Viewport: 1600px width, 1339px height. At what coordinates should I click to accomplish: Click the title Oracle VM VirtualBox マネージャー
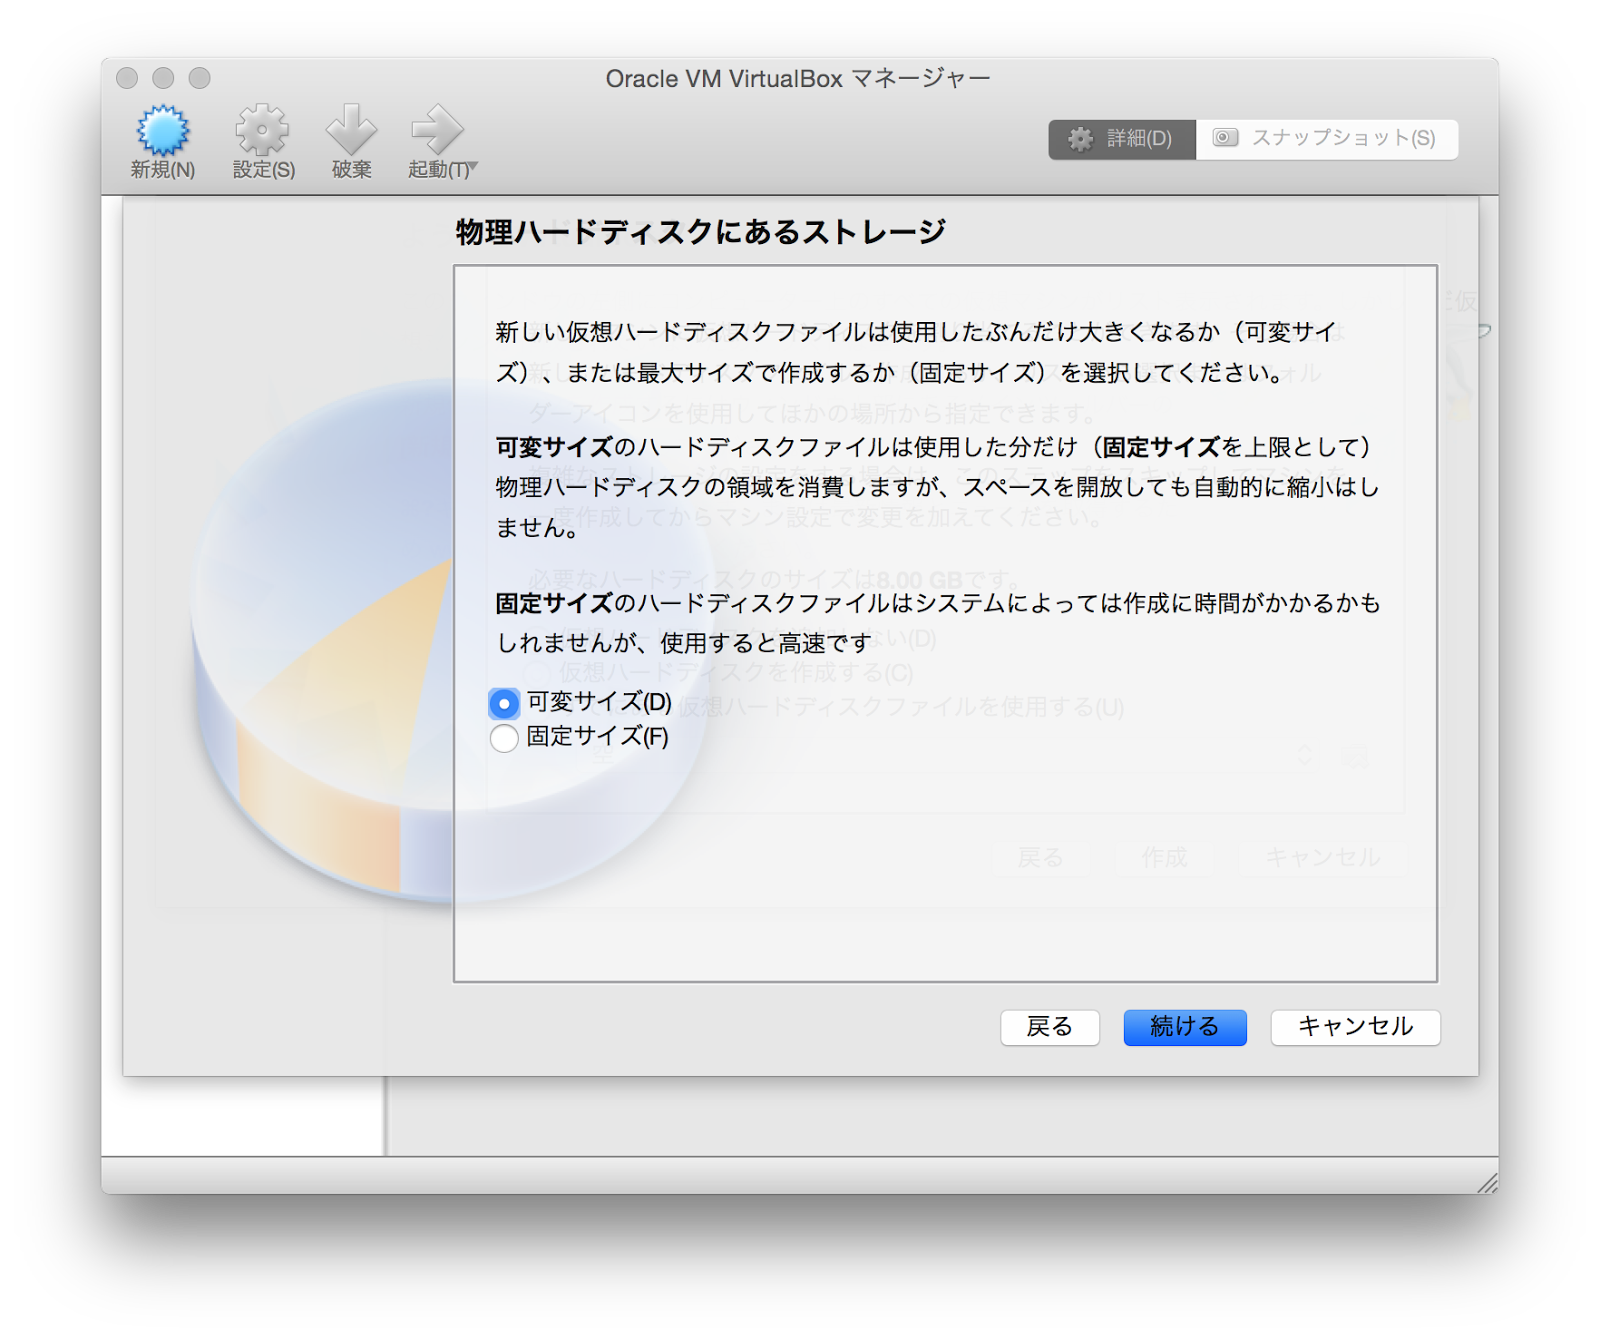click(798, 78)
